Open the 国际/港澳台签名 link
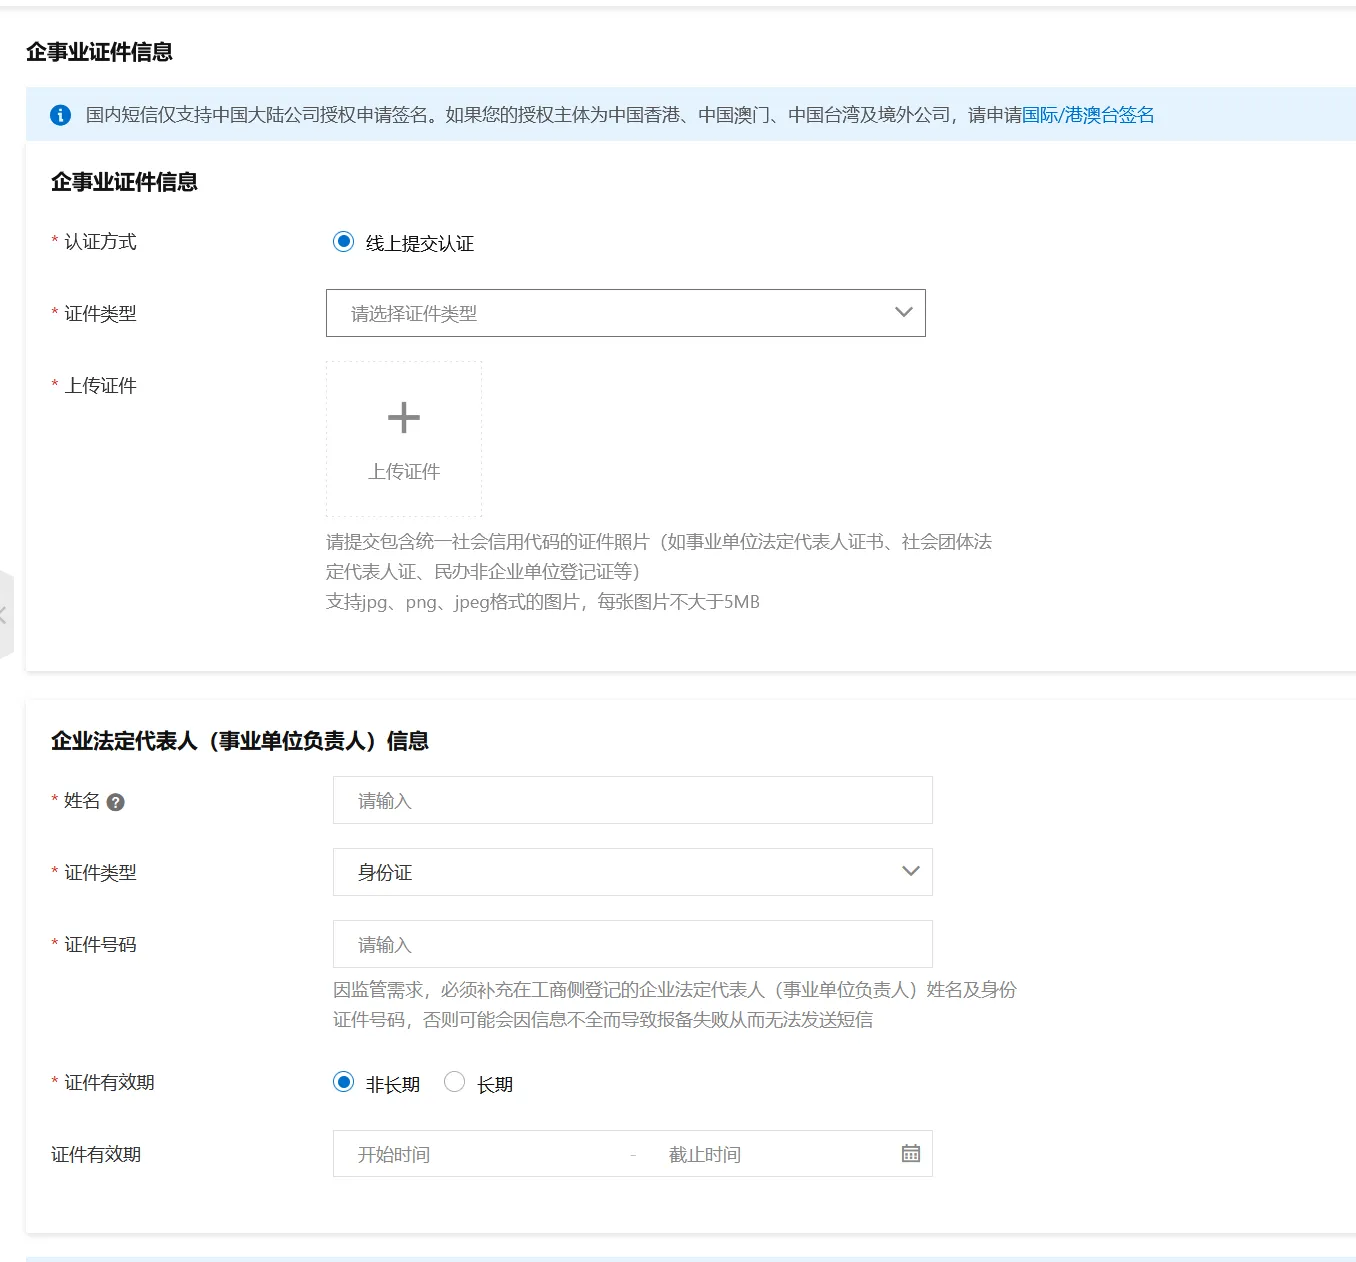The image size is (1356, 1262). 1088,115
